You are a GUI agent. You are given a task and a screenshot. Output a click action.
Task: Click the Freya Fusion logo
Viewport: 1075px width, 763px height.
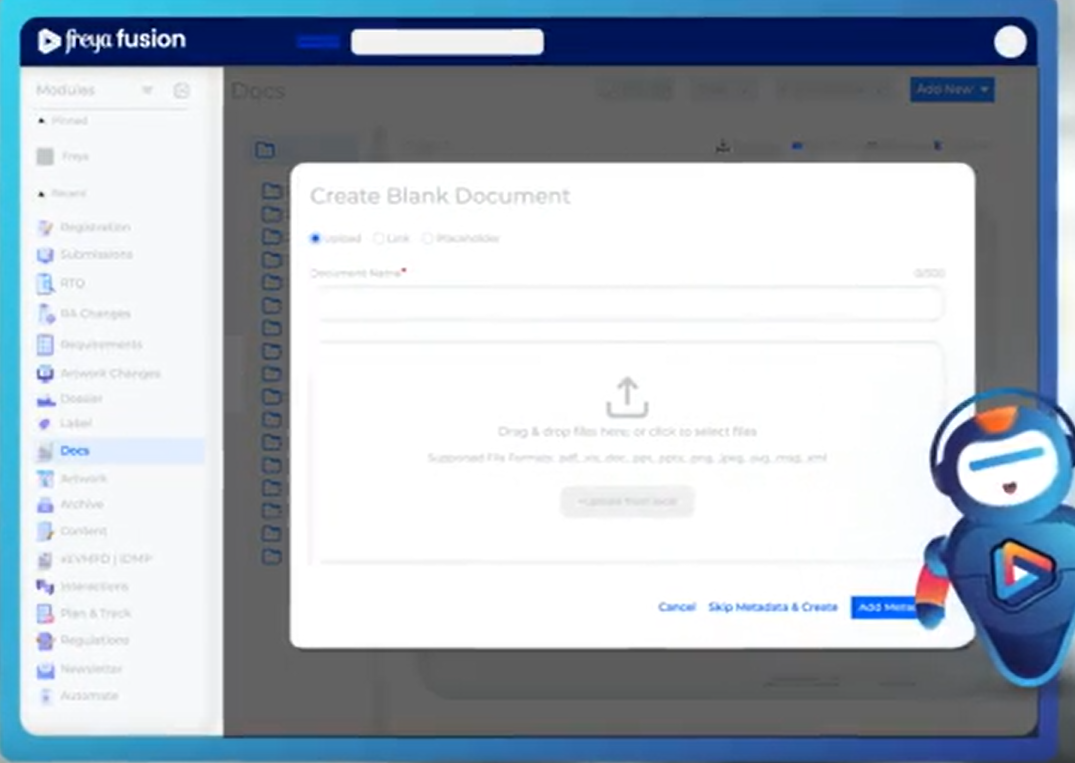(x=112, y=40)
